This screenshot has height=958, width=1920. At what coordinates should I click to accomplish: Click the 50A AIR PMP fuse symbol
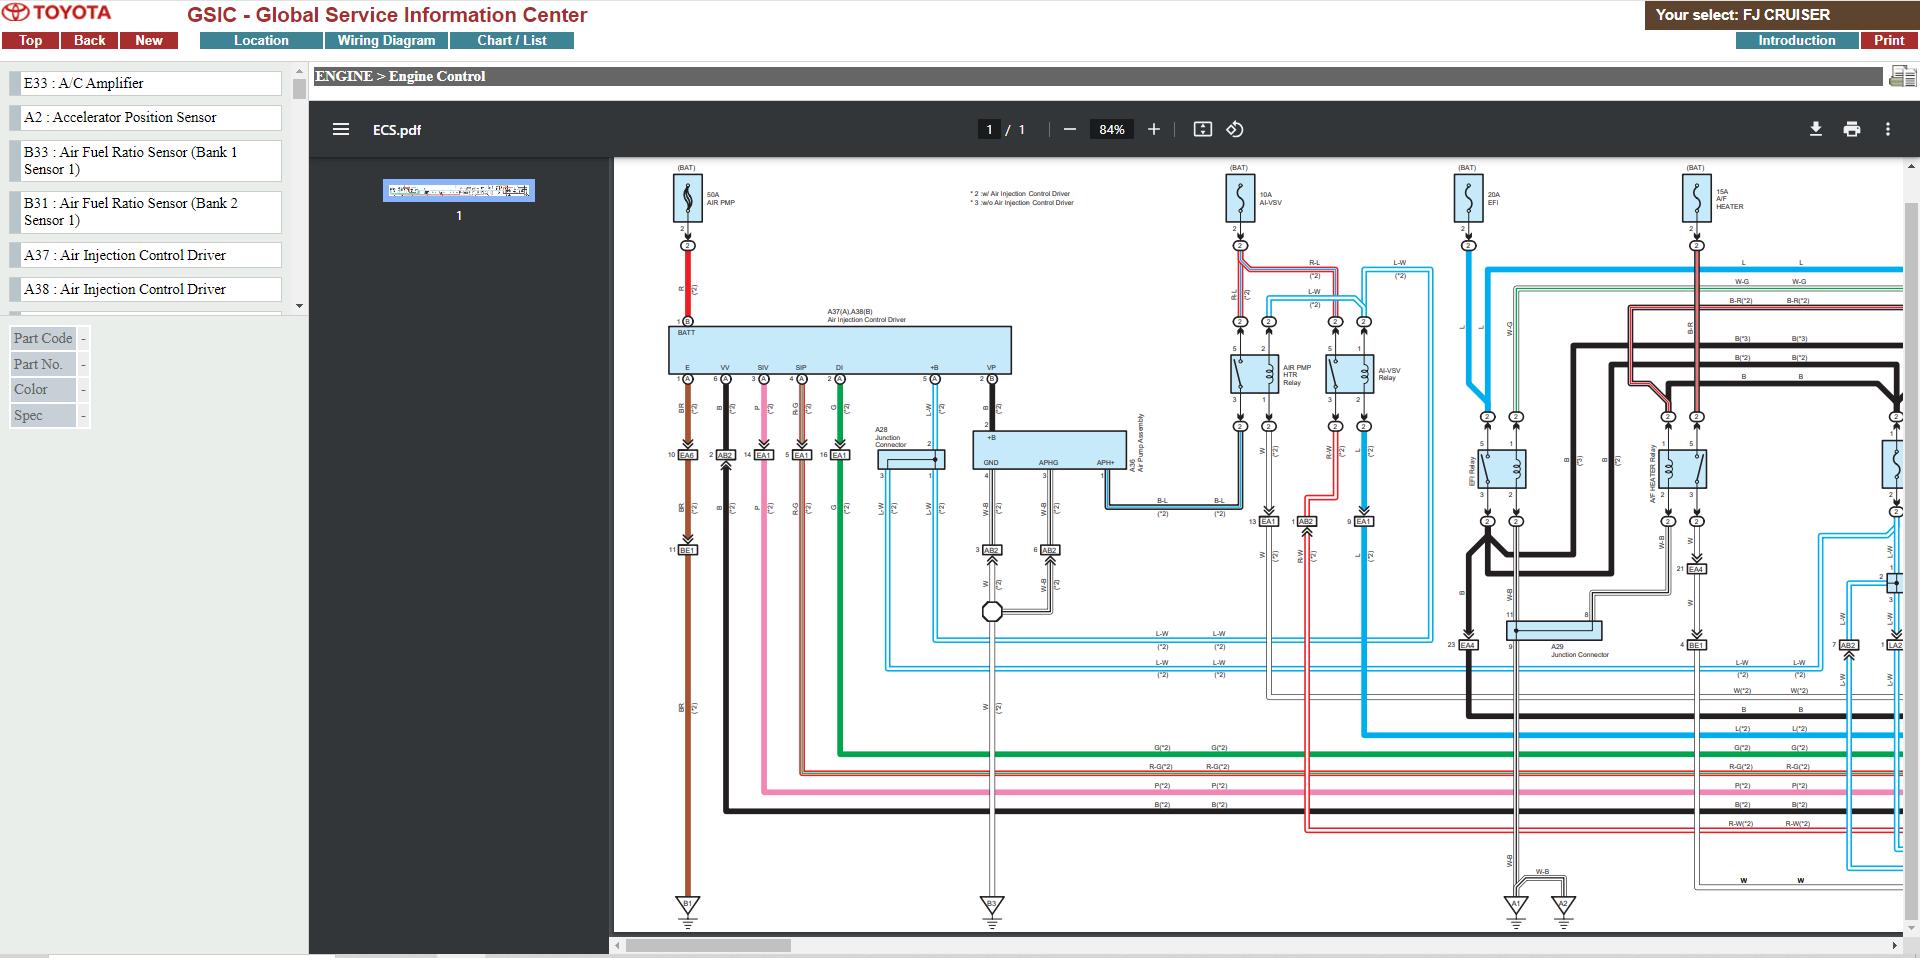[x=688, y=198]
